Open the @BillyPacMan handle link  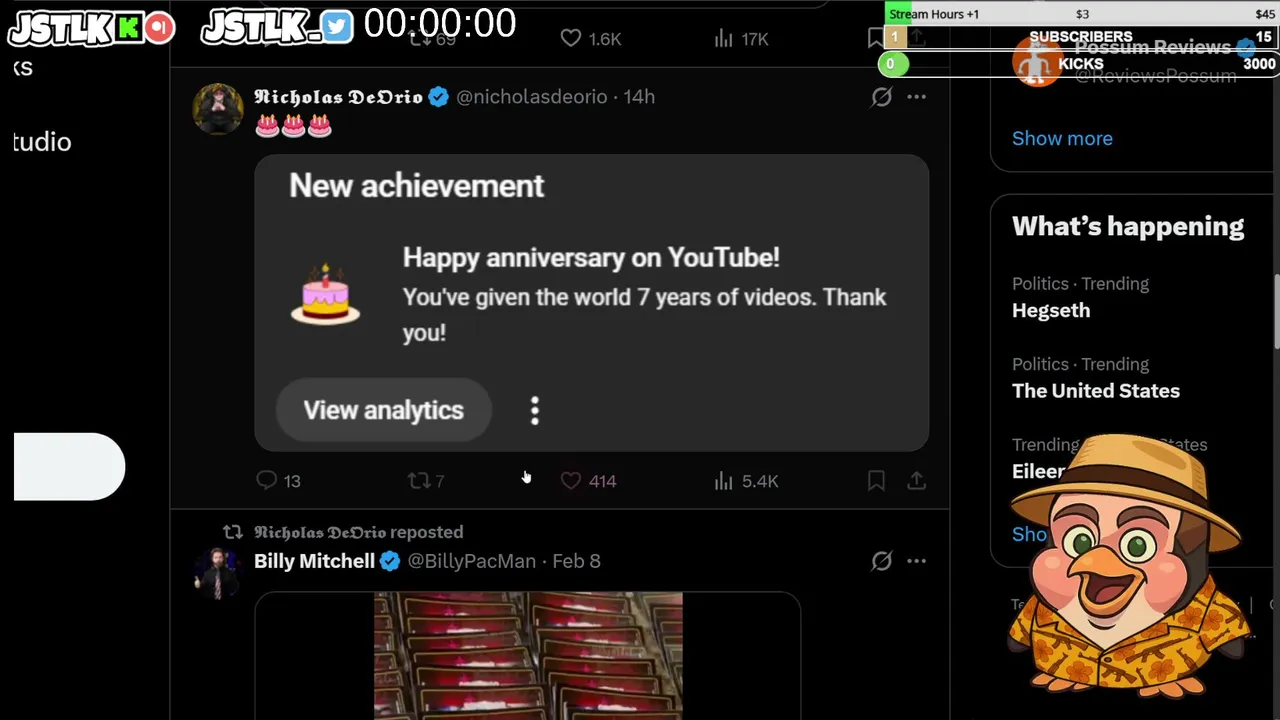click(x=472, y=561)
